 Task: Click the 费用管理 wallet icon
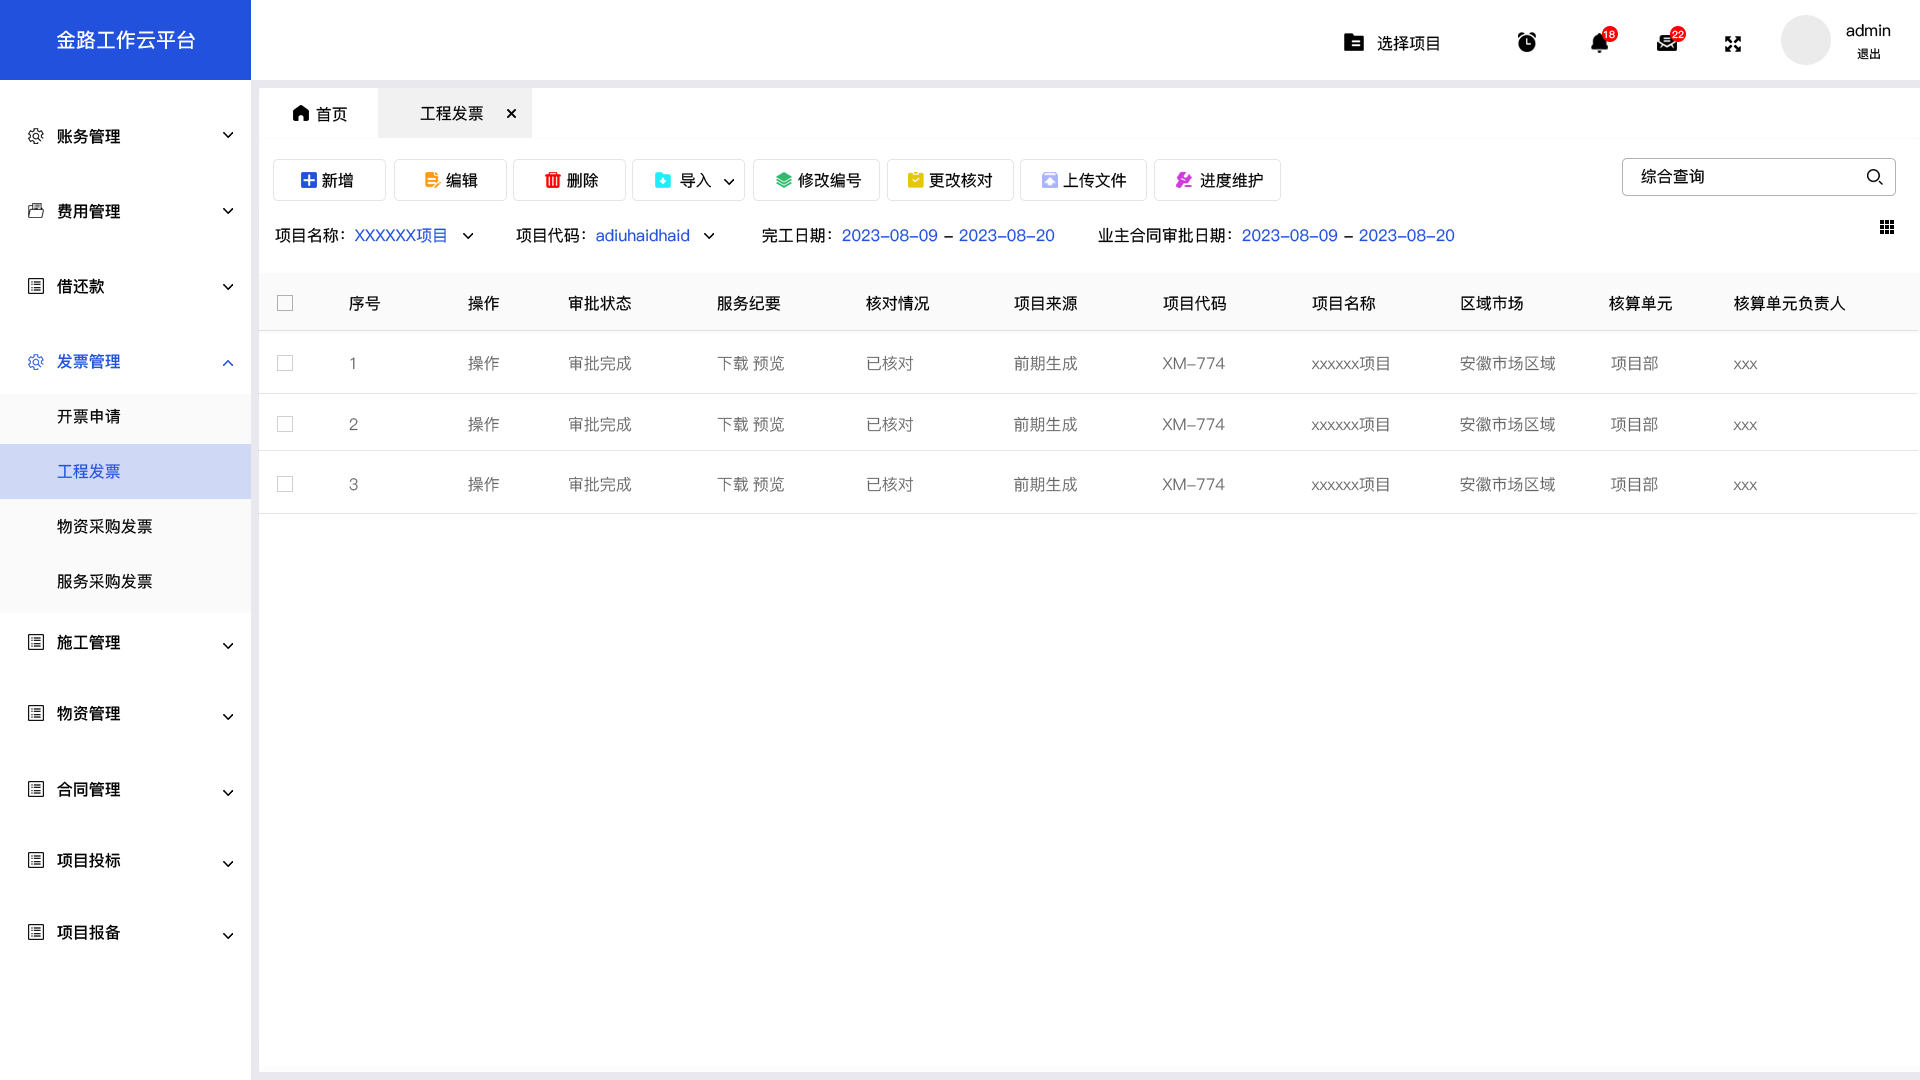36,211
